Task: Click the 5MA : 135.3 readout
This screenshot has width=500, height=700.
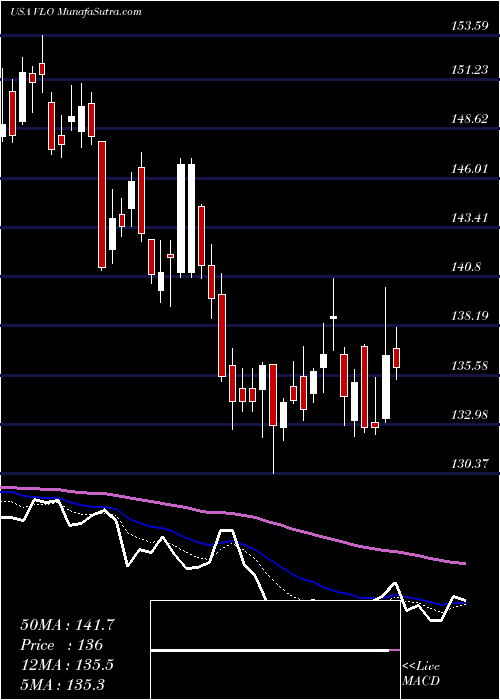Action: [62, 684]
